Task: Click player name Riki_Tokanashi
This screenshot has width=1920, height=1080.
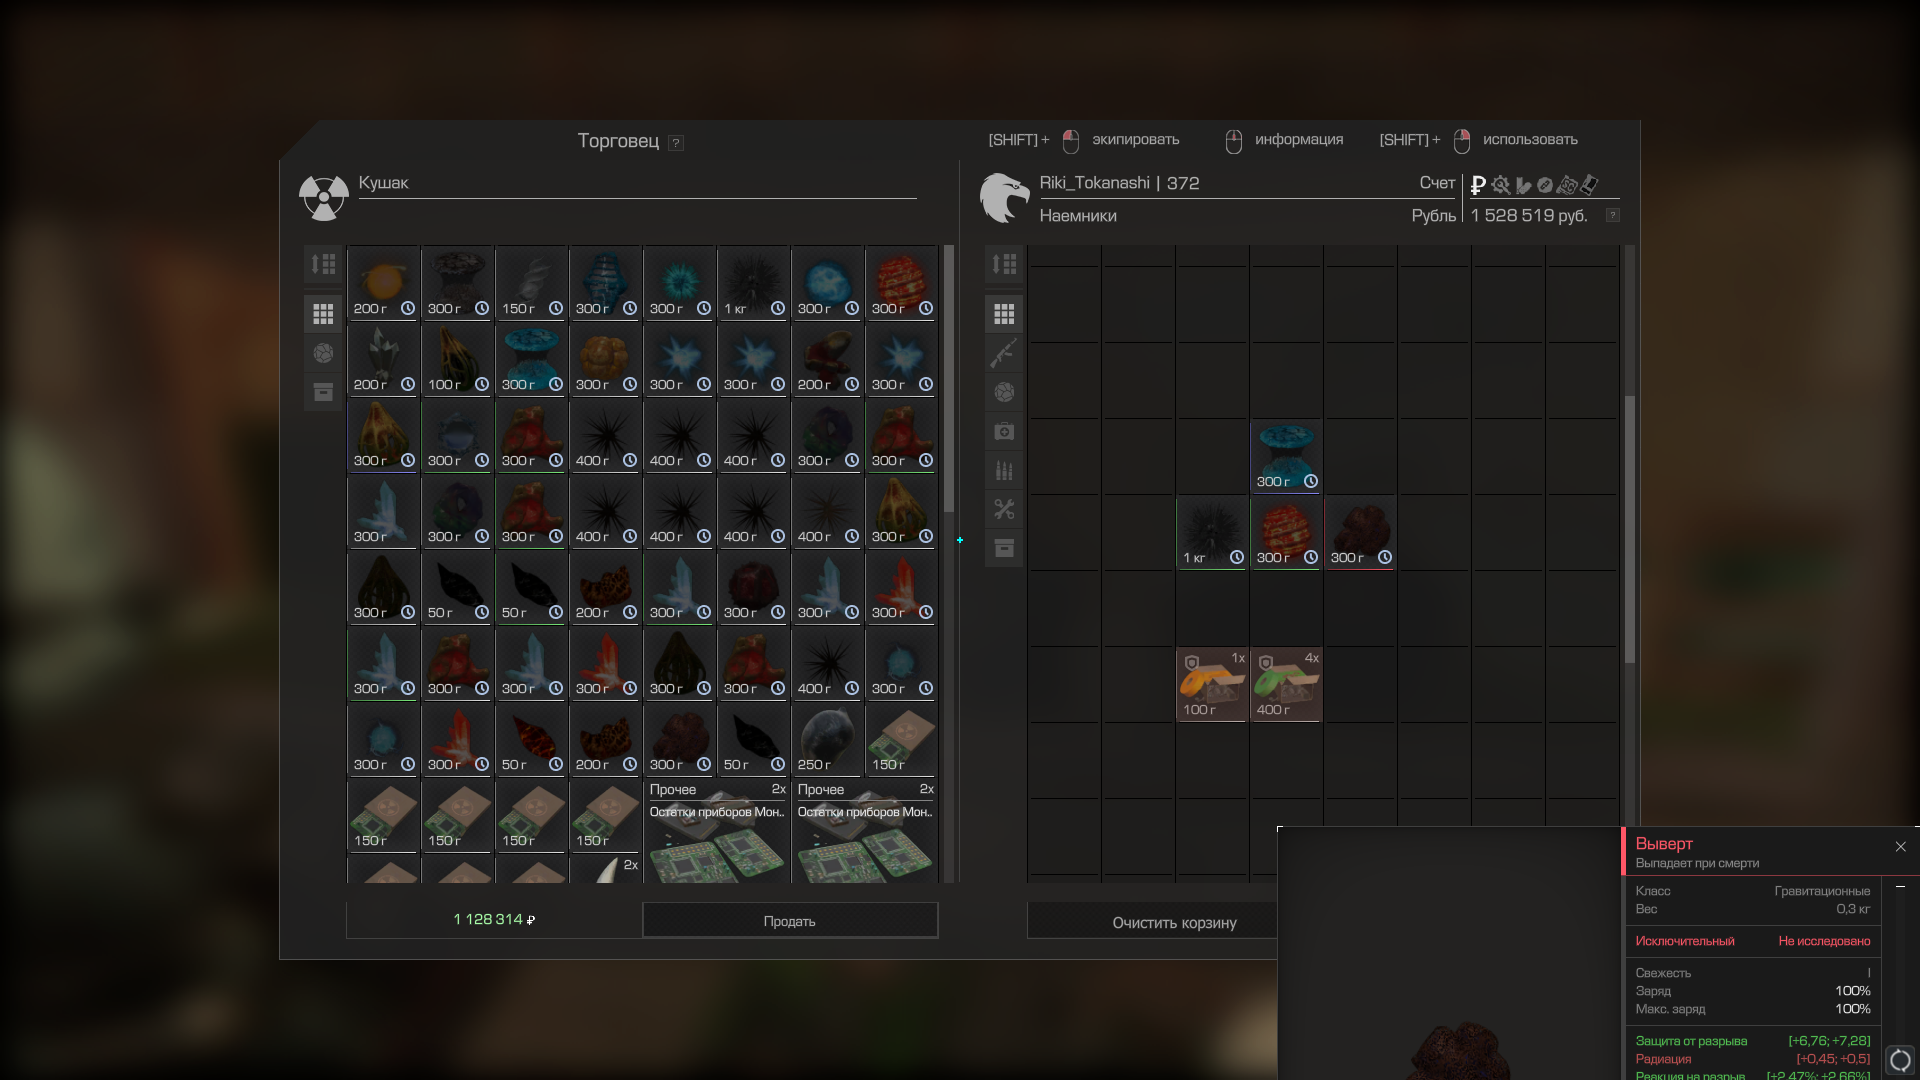Action: coord(1095,183)
